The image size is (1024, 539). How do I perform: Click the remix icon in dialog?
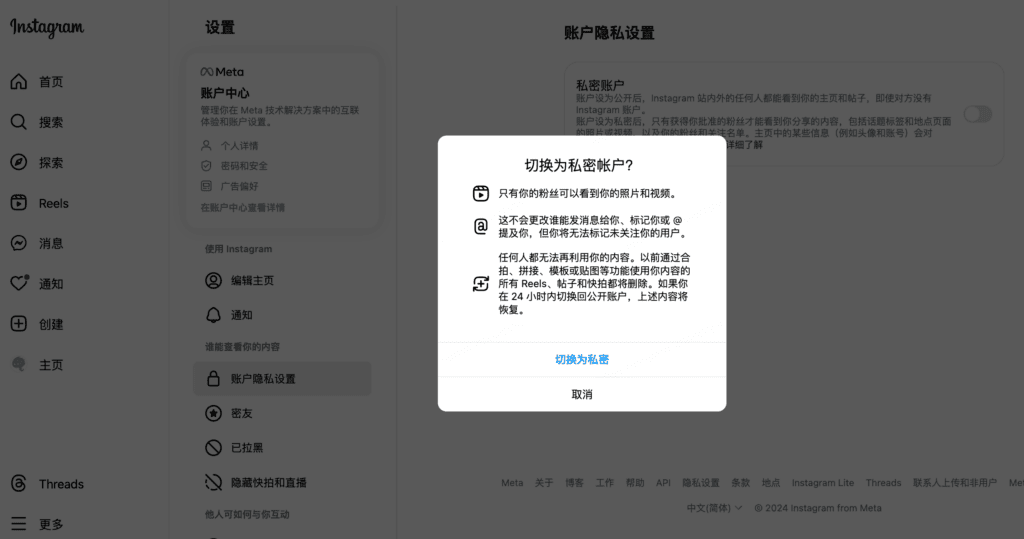pos(481,284)
